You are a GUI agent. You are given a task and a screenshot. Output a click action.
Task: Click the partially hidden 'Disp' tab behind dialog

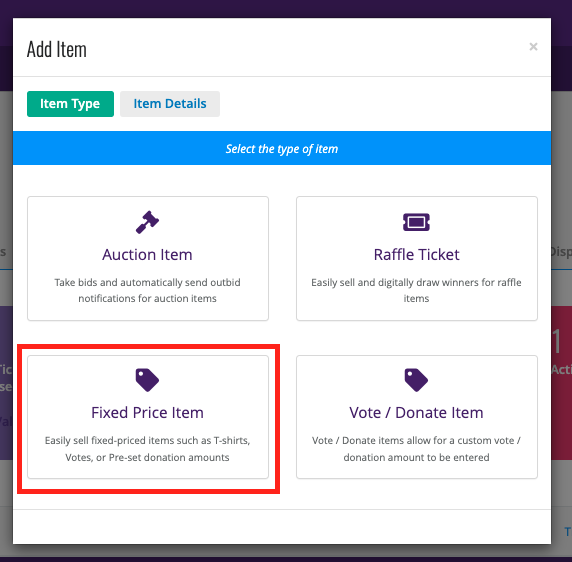[561, 252]
